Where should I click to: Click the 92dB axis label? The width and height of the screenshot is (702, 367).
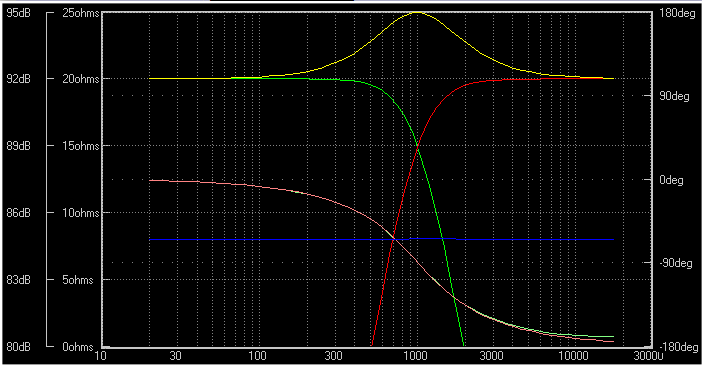coord(18,79)
